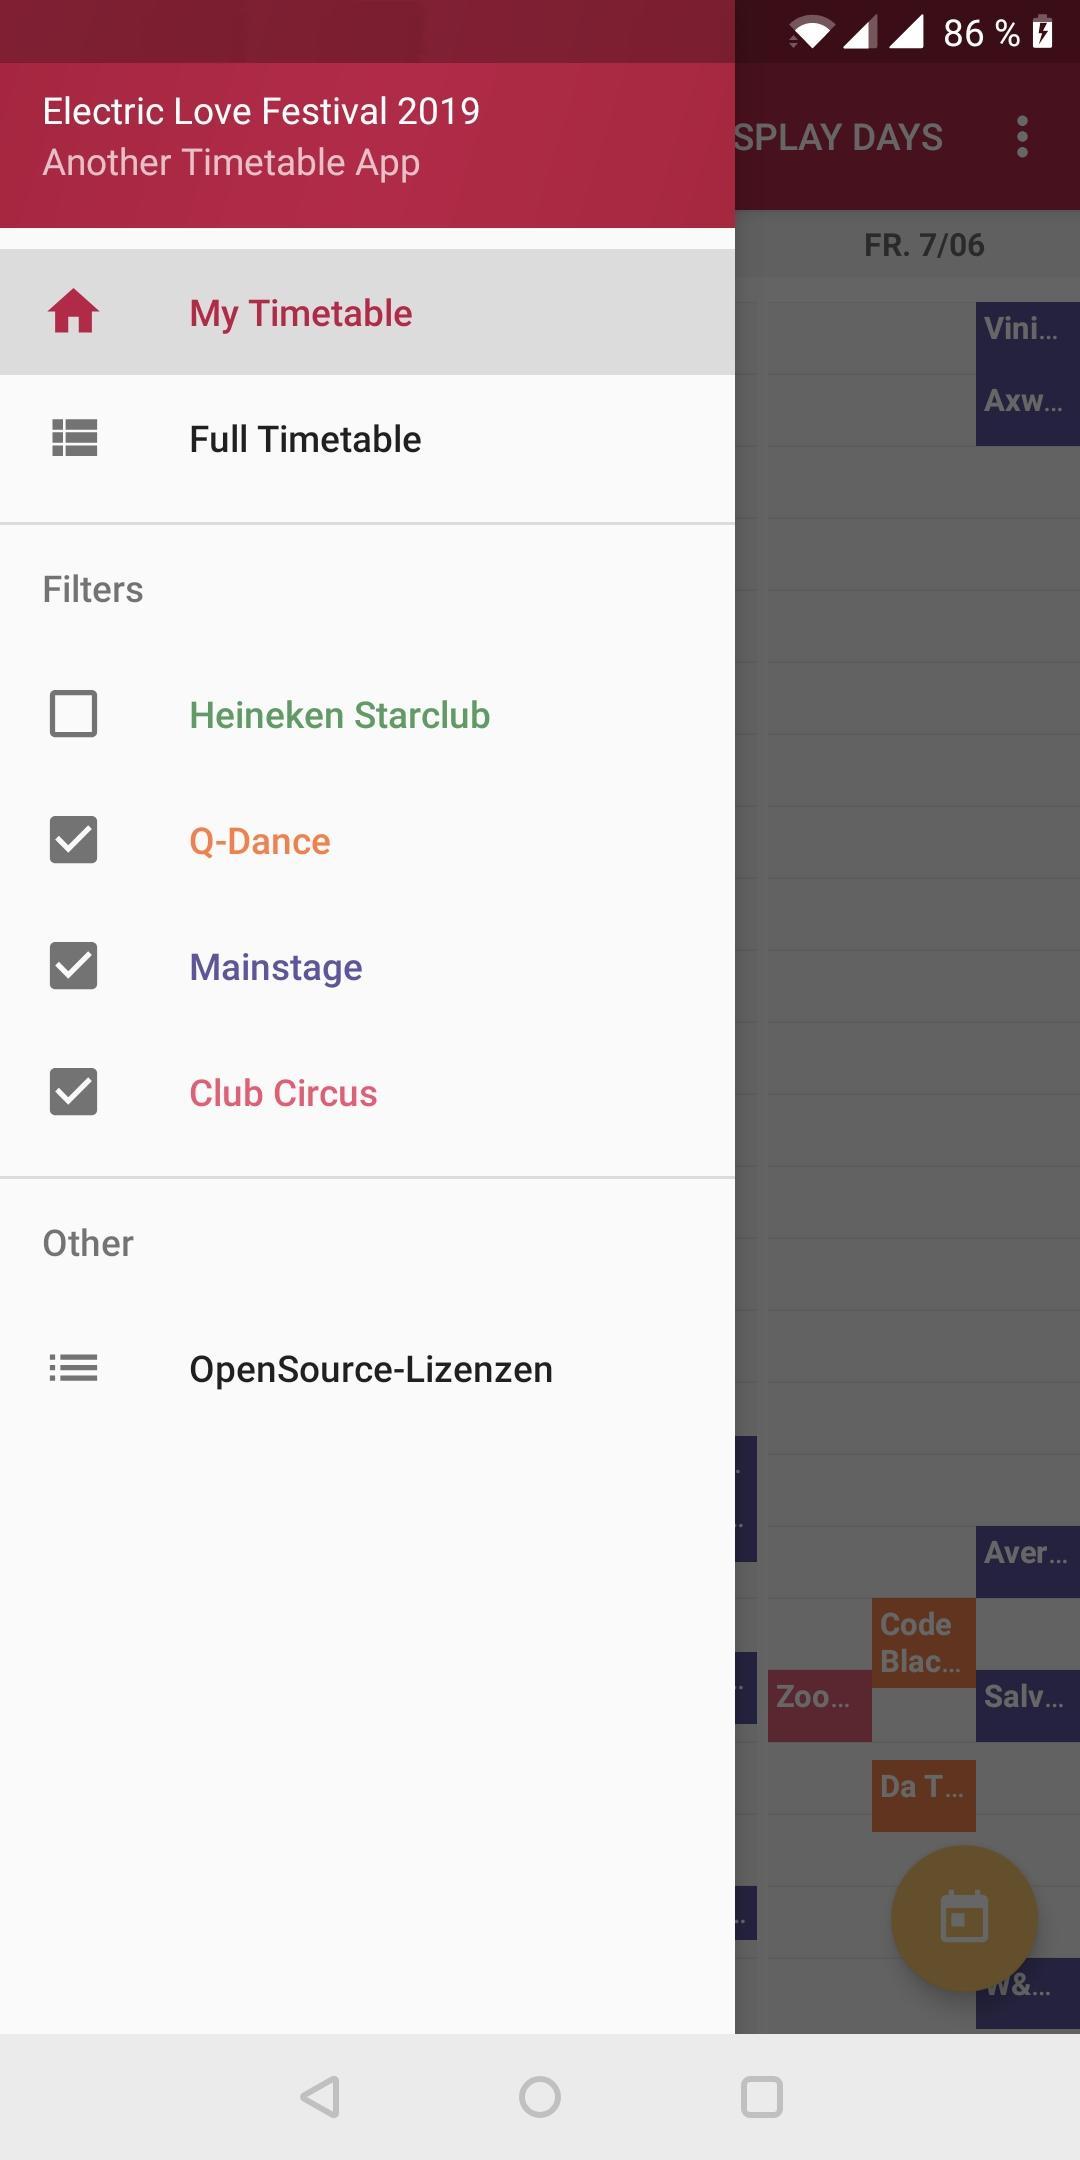This screenshot has height=2160, width=1080.
Task: Open the three-dot overflow menu
Action: pos(1021,136)
